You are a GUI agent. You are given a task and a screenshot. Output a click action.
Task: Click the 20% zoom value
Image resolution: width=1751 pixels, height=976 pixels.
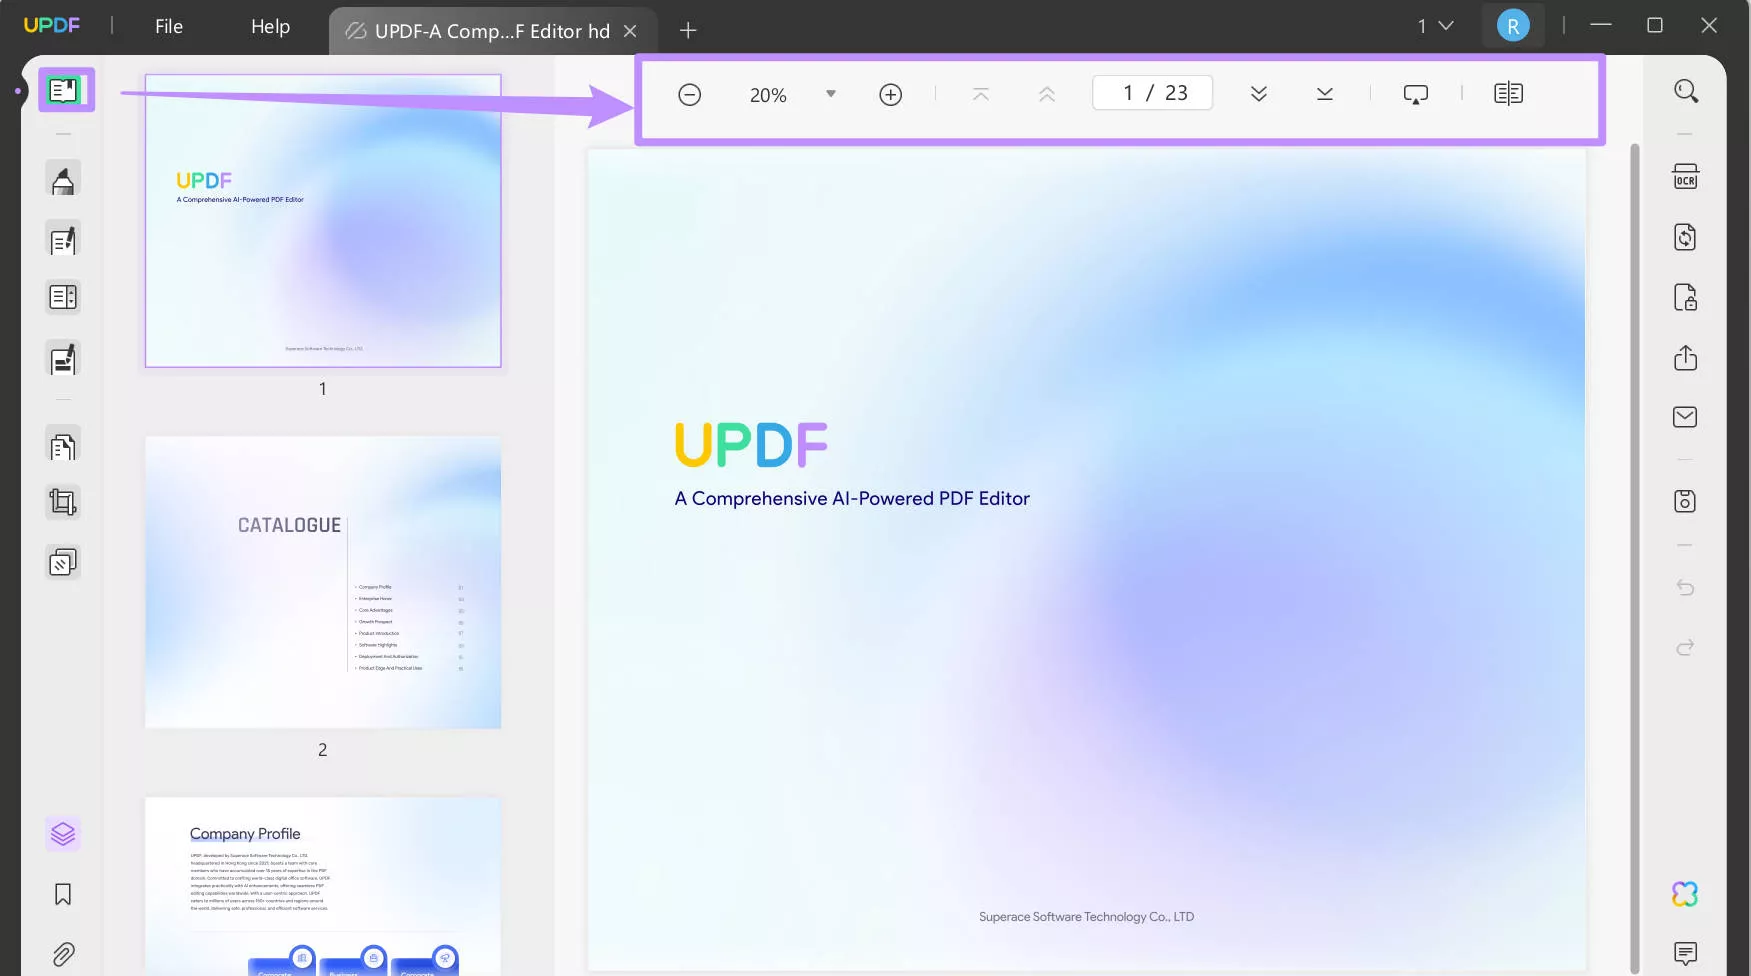point(768,95)
